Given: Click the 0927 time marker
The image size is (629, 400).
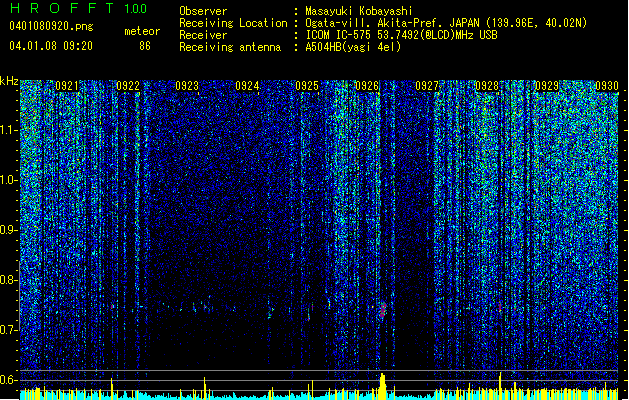Looking at the screenshot, I should (427, 86).
